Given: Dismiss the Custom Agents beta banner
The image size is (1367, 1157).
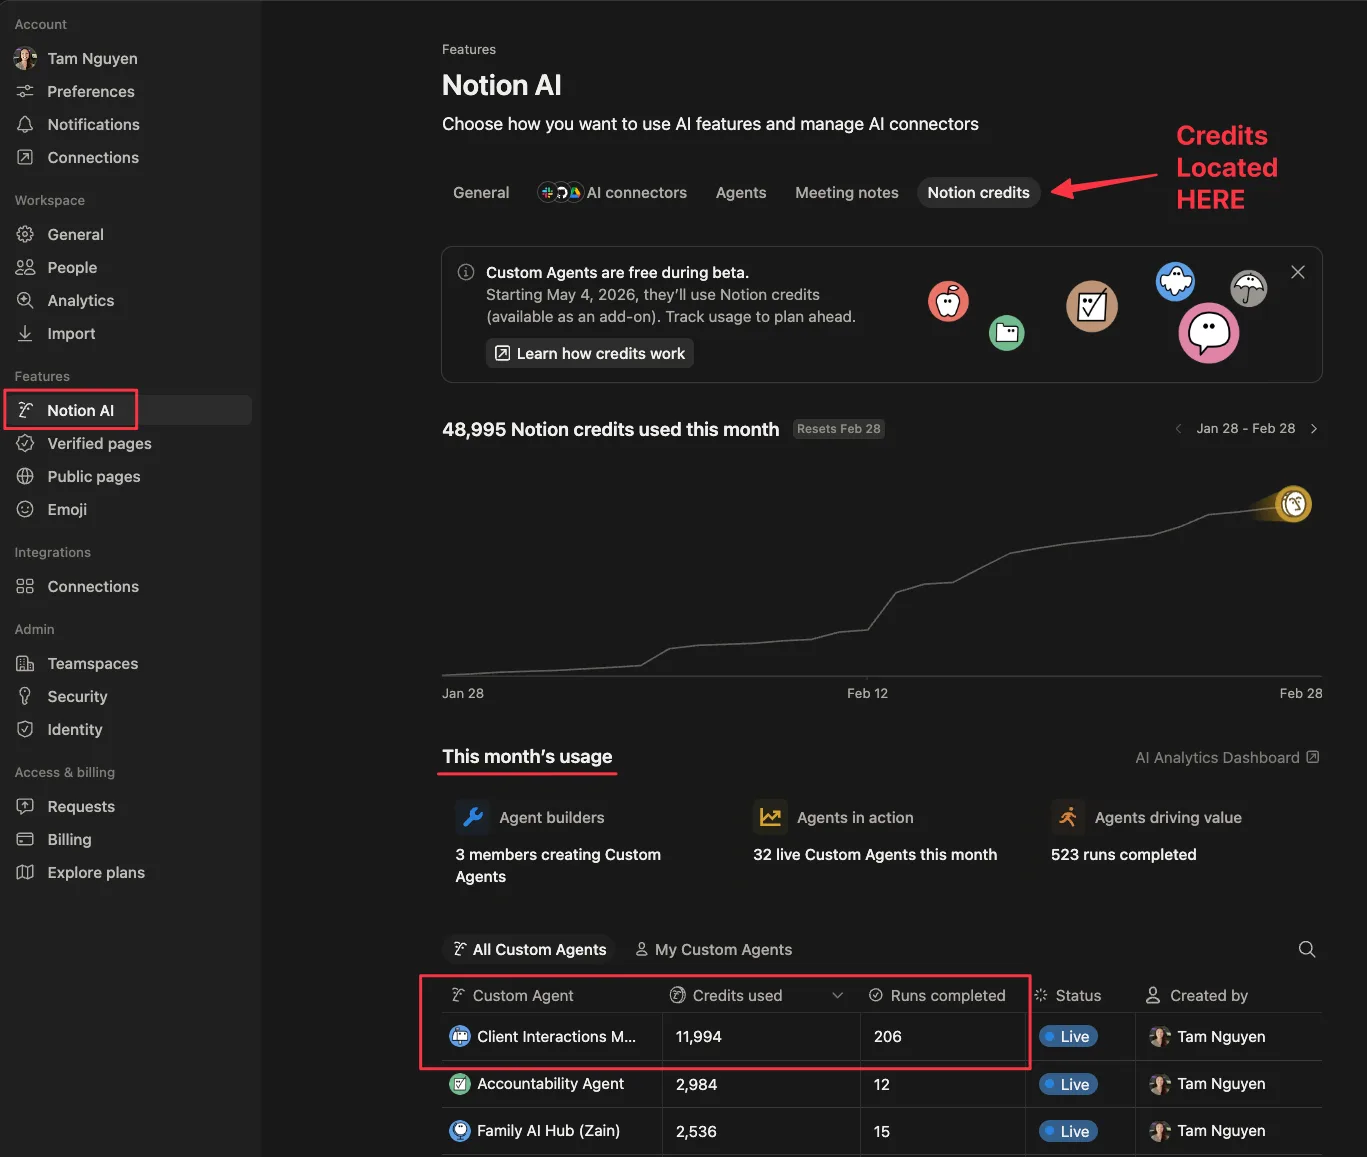Looking at the screenshot, I should pos(1298,272).
